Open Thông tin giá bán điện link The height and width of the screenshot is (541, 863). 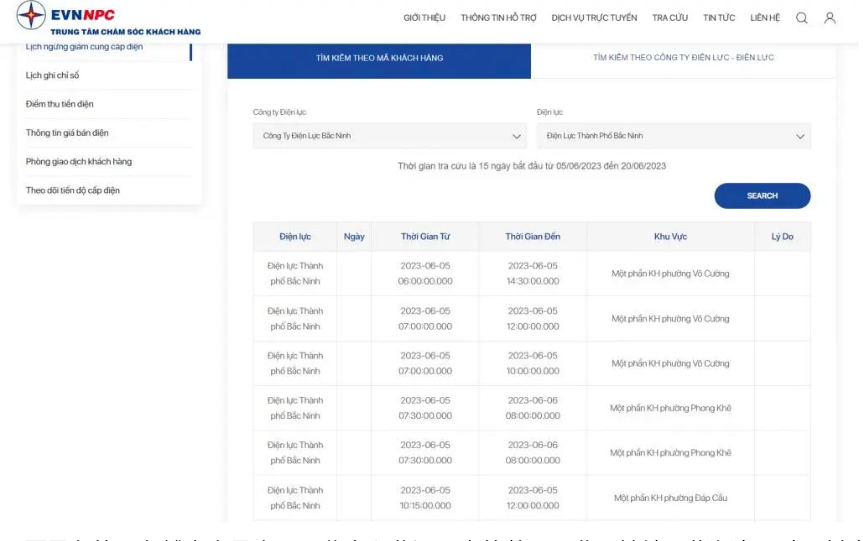pyautogui.click(x=67, y=133)
